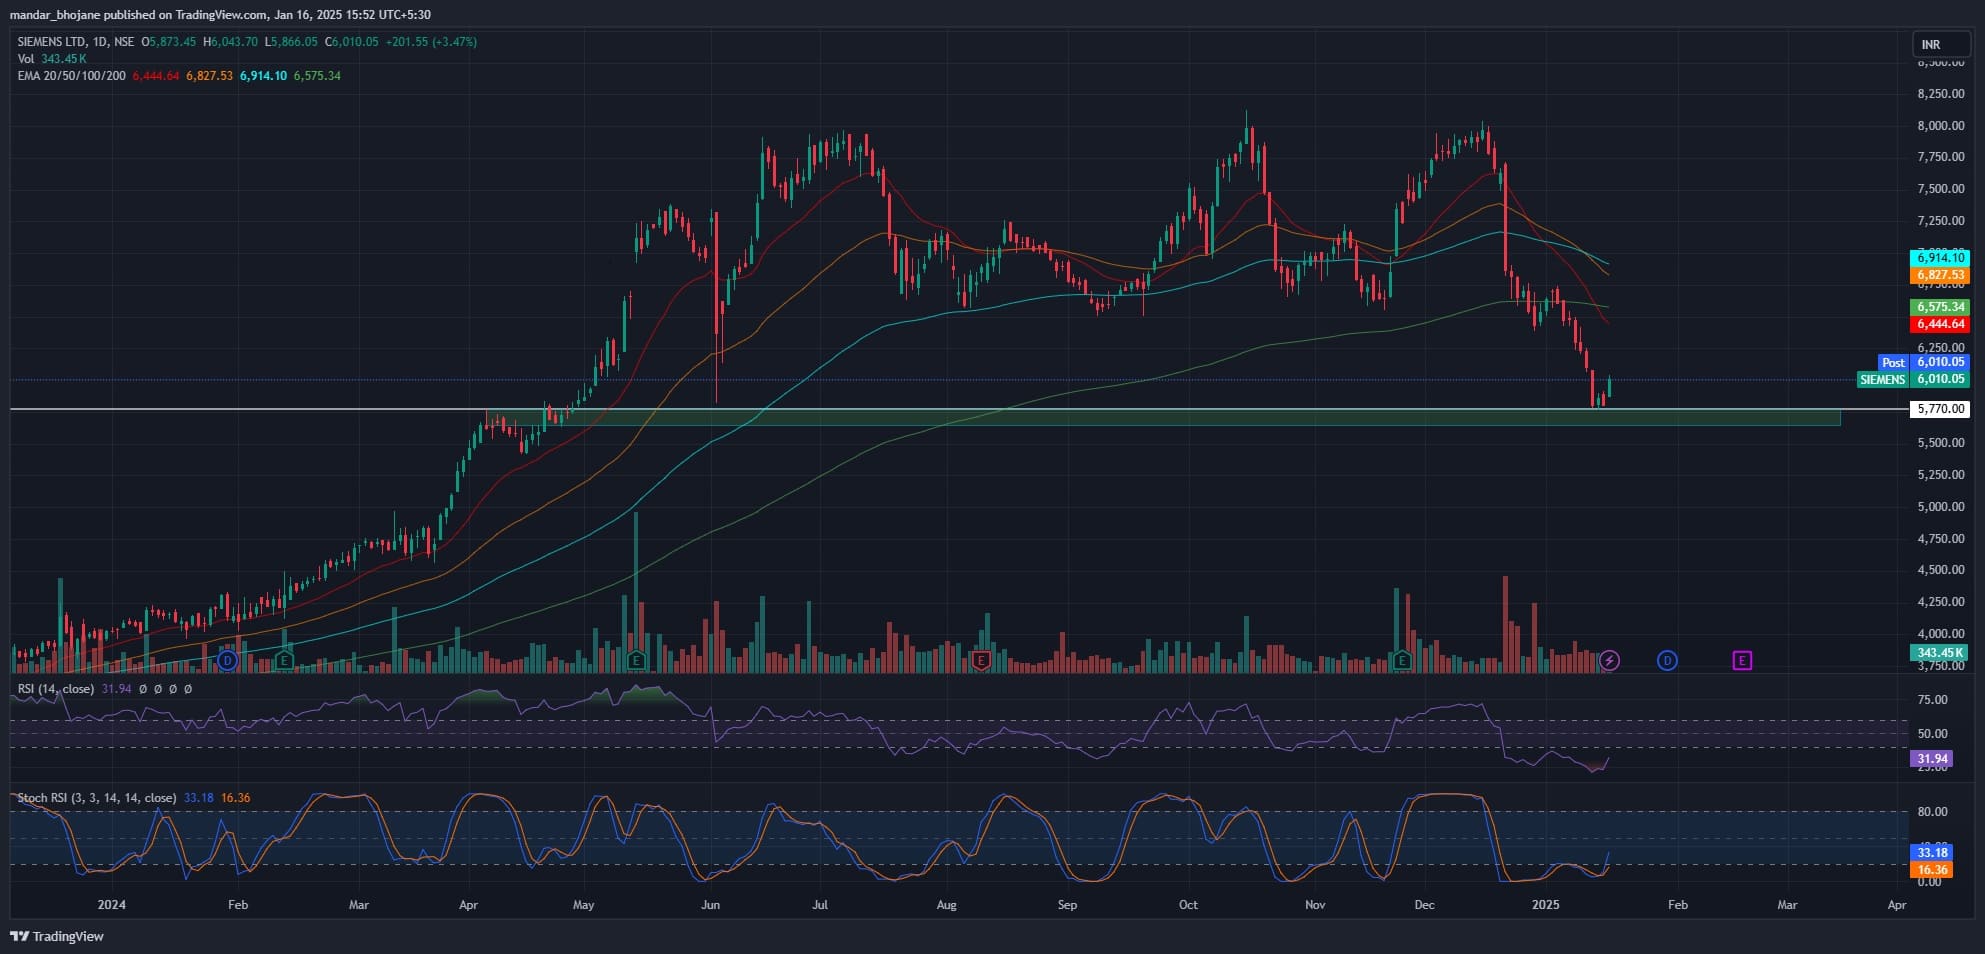This screenshot has width=1985, height=954.
Task: Click the TradingView logo at bottom left
Action: (x=57, y=936)
